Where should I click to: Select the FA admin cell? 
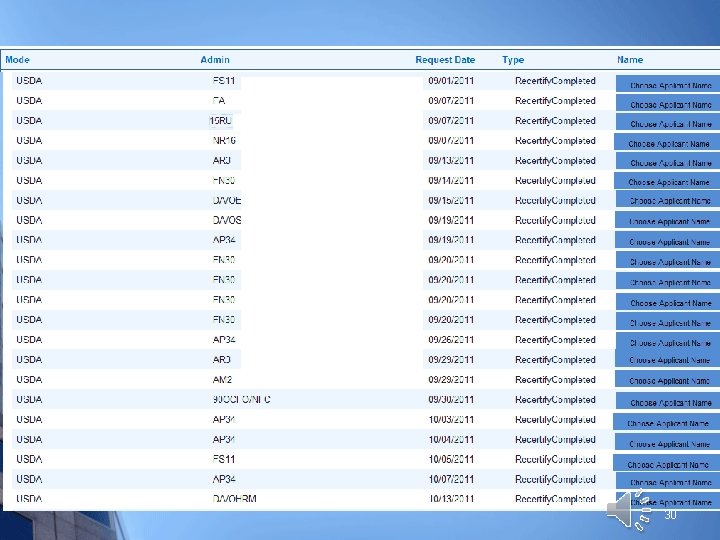tap(219, 101)
